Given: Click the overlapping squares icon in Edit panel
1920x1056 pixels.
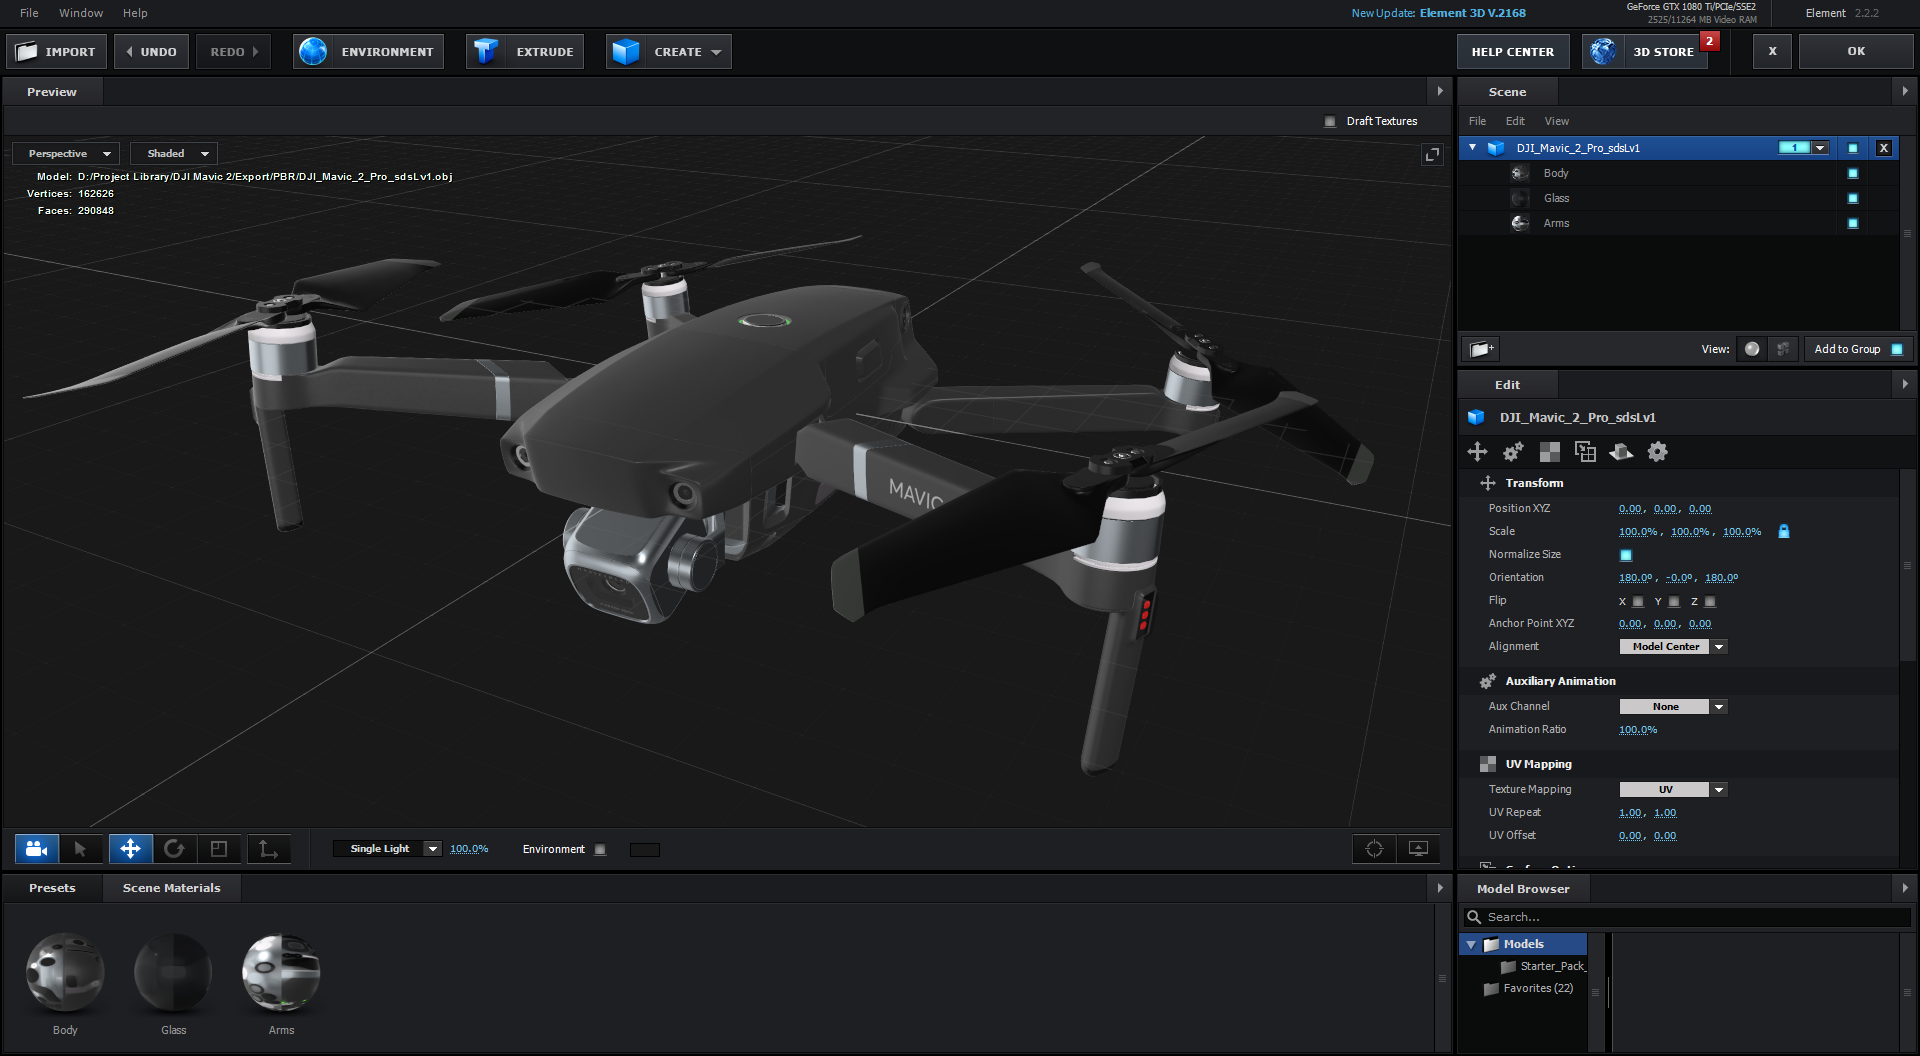Looking at the screenshot, I should [x=1585, y=452].
